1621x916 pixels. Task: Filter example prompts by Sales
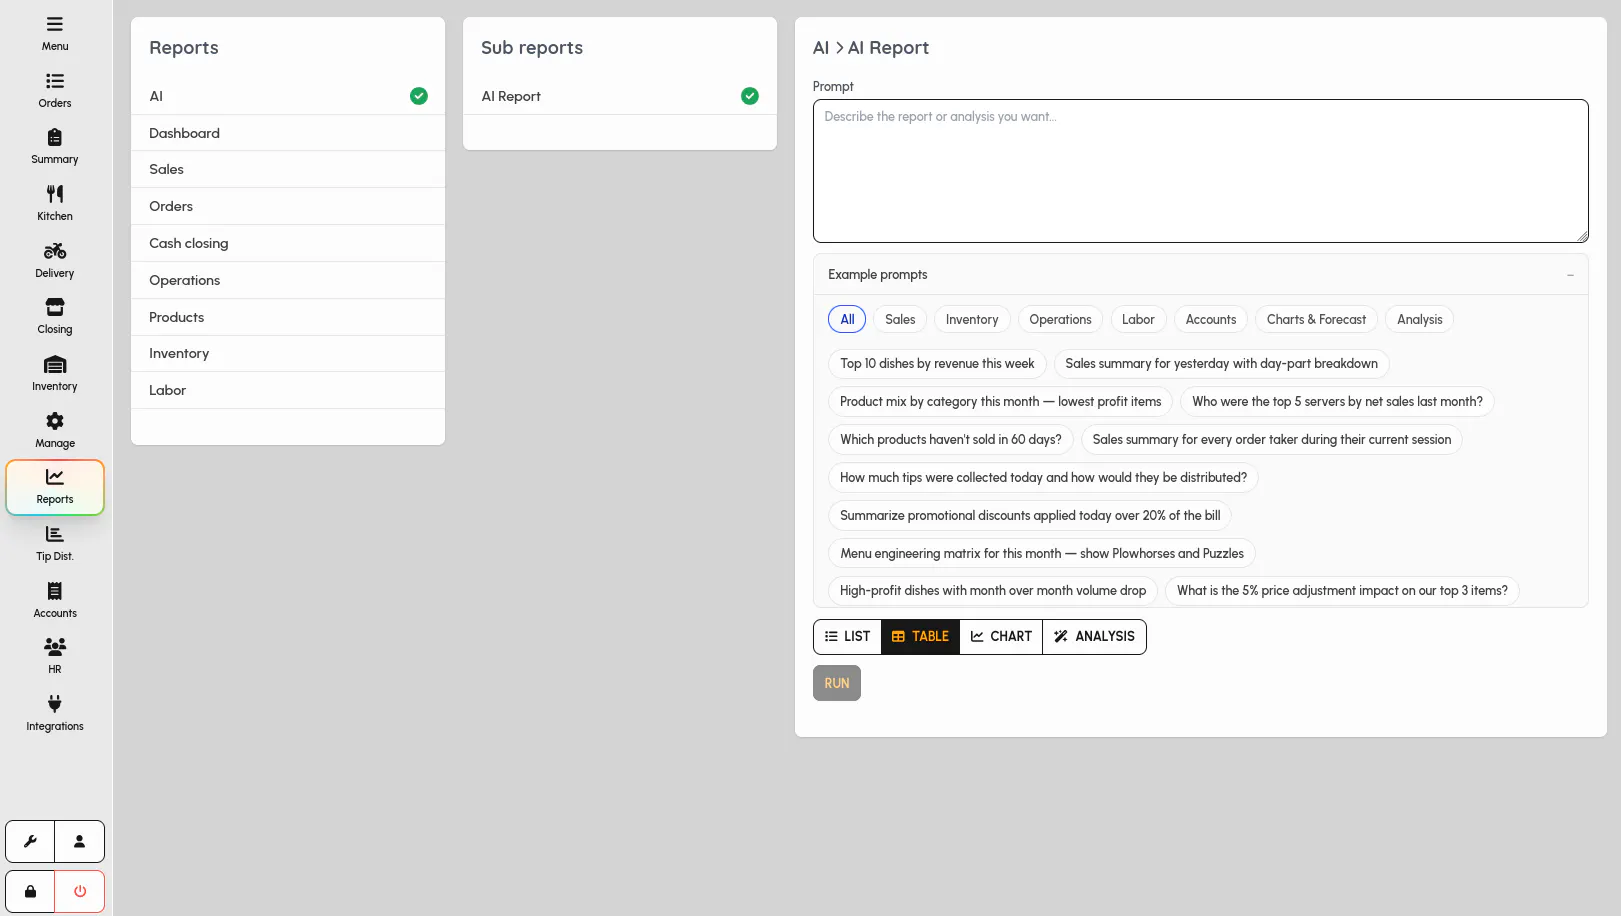click(x=900, y=319)
